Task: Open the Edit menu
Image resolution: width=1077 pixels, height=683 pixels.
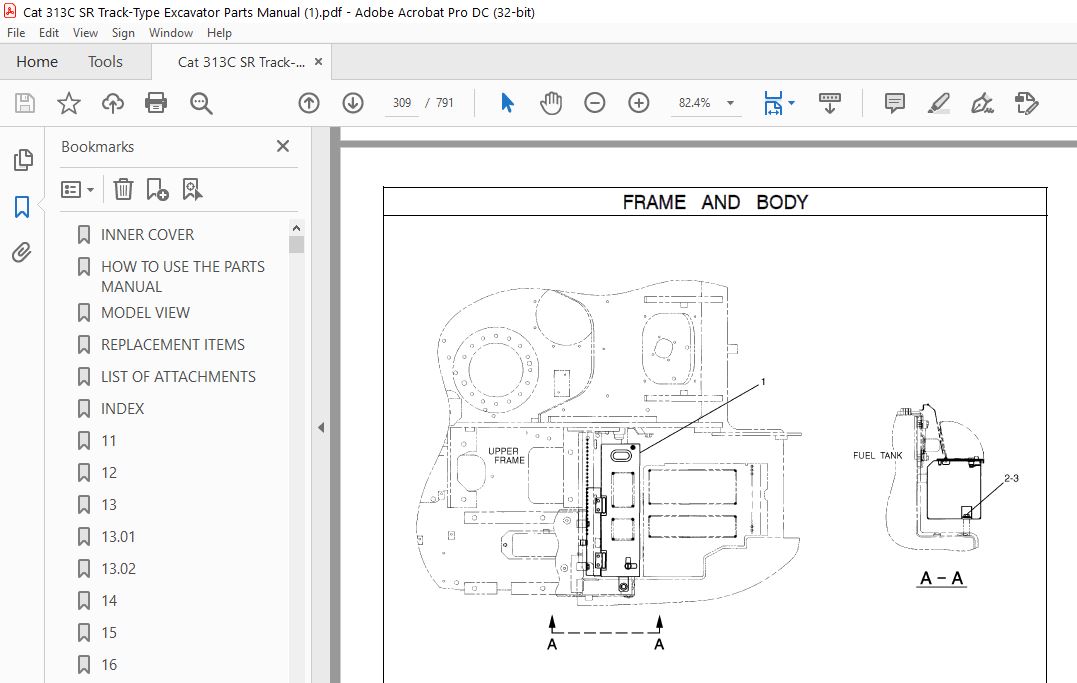Action: click(48, 32)
